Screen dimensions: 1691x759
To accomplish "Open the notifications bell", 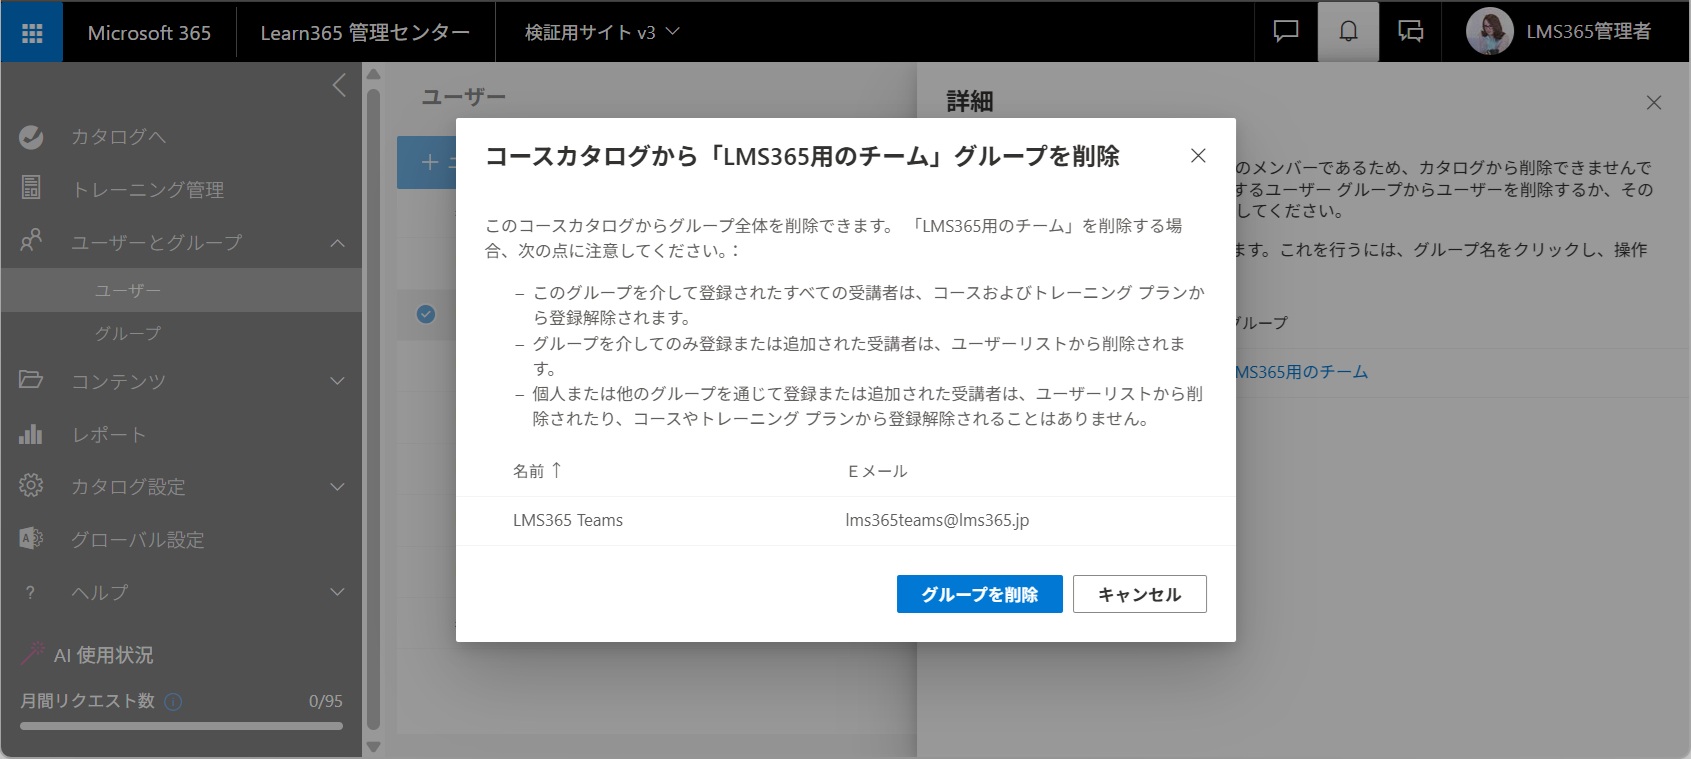I will pyautogui.click(x=1348, y=32).
